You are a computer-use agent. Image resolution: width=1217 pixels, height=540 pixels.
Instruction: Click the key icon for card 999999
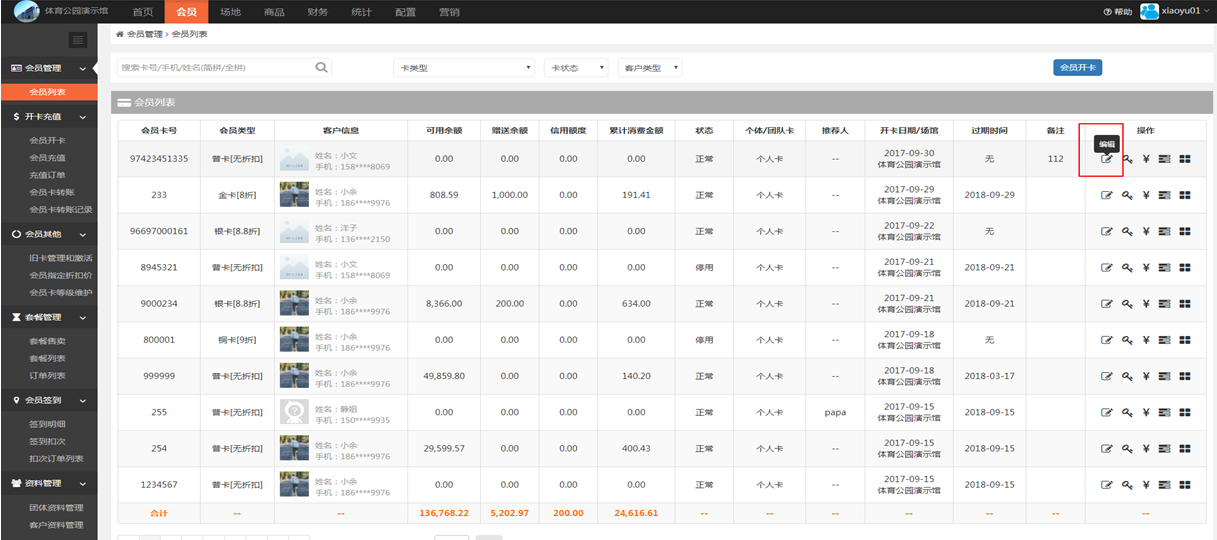coord(1127,376)
